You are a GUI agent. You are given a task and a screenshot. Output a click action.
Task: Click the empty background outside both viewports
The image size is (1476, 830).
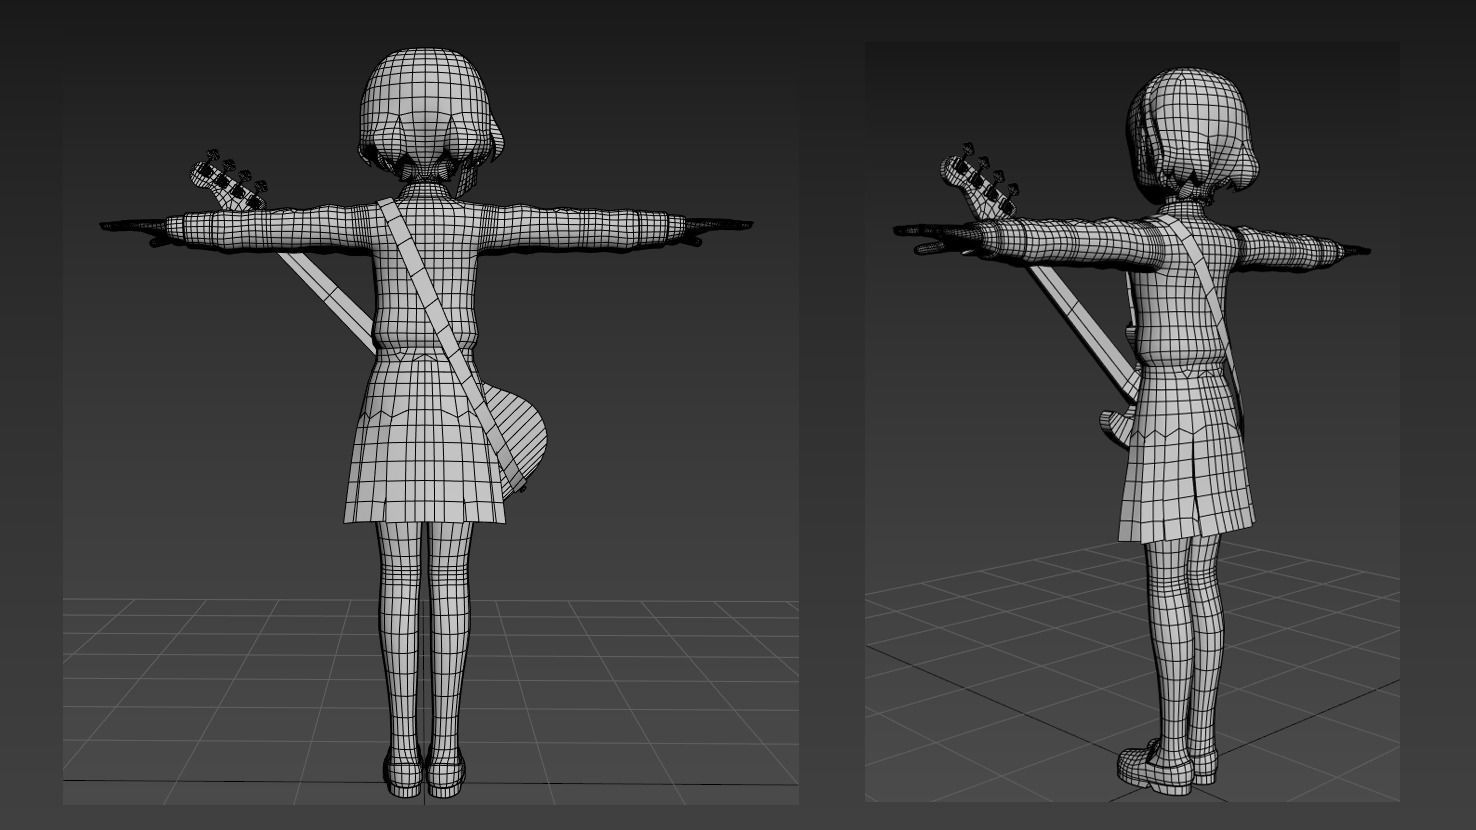pyautogui.click(x=830, y=415)
